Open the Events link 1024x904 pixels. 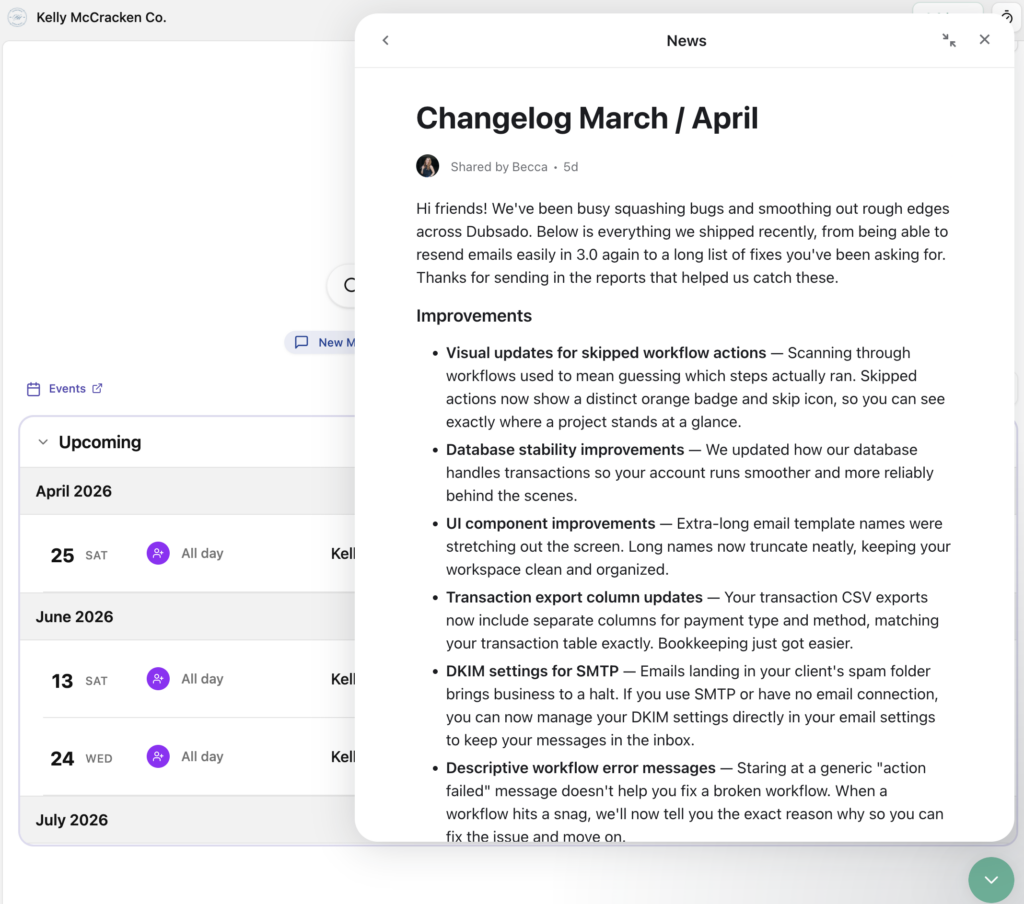pos(67,389)
